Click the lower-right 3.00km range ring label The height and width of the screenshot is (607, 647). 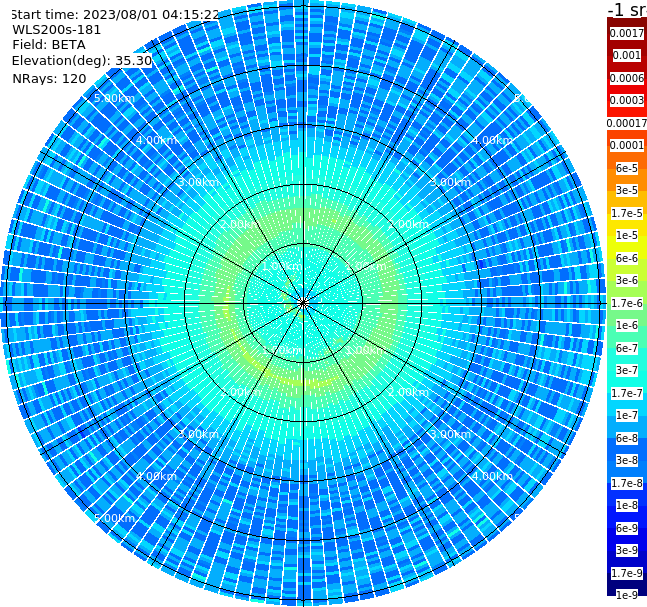point(450,434)
